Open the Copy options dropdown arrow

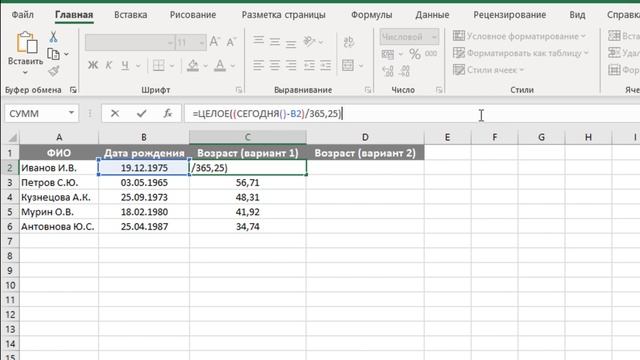pos(66,54)
